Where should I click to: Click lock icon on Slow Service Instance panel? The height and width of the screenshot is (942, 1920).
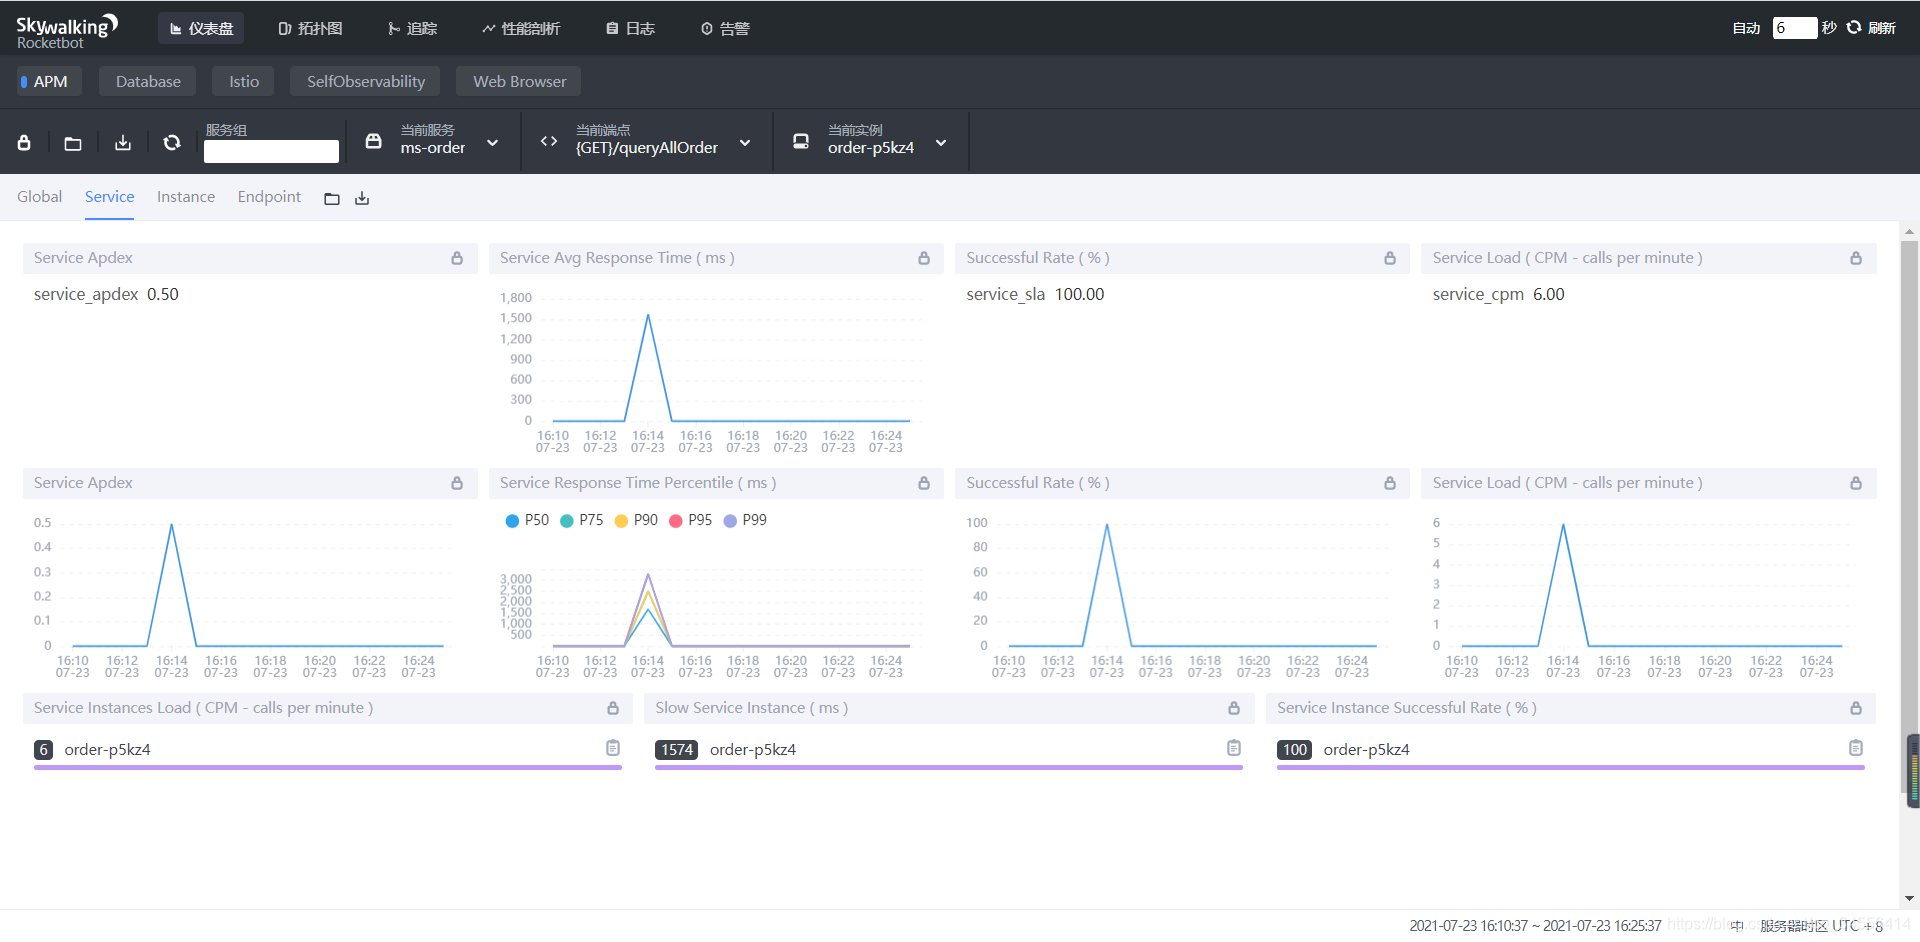pyautogui.click(x=1234, y=708)
